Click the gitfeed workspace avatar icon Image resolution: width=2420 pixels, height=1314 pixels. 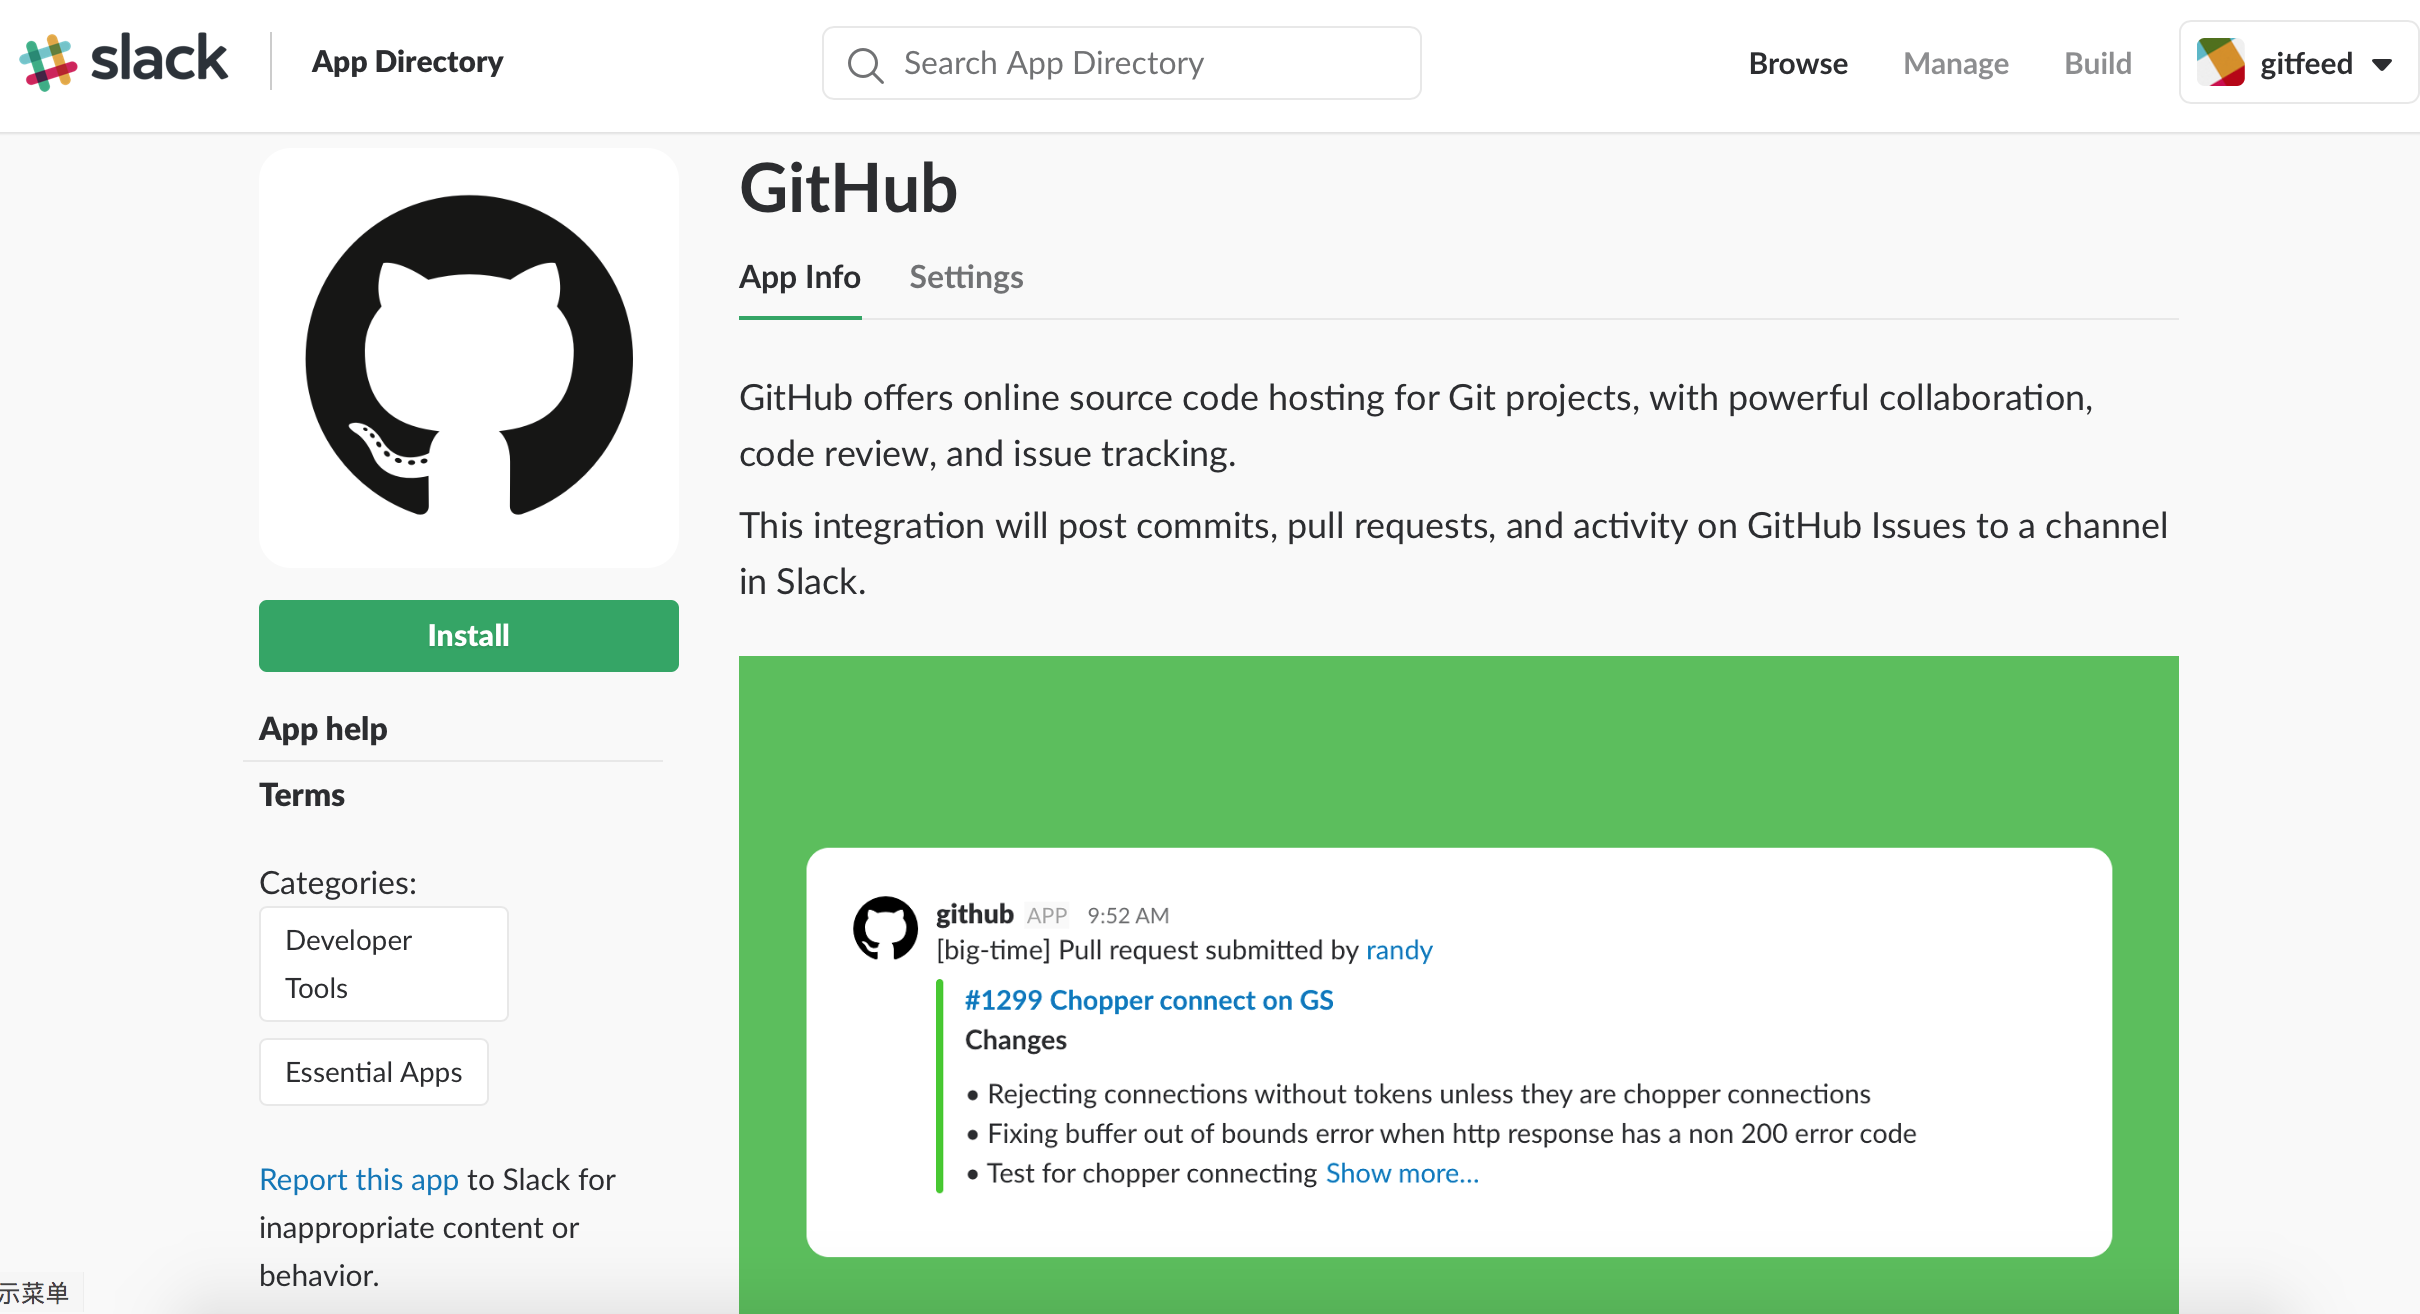[x=2220, y=63]
